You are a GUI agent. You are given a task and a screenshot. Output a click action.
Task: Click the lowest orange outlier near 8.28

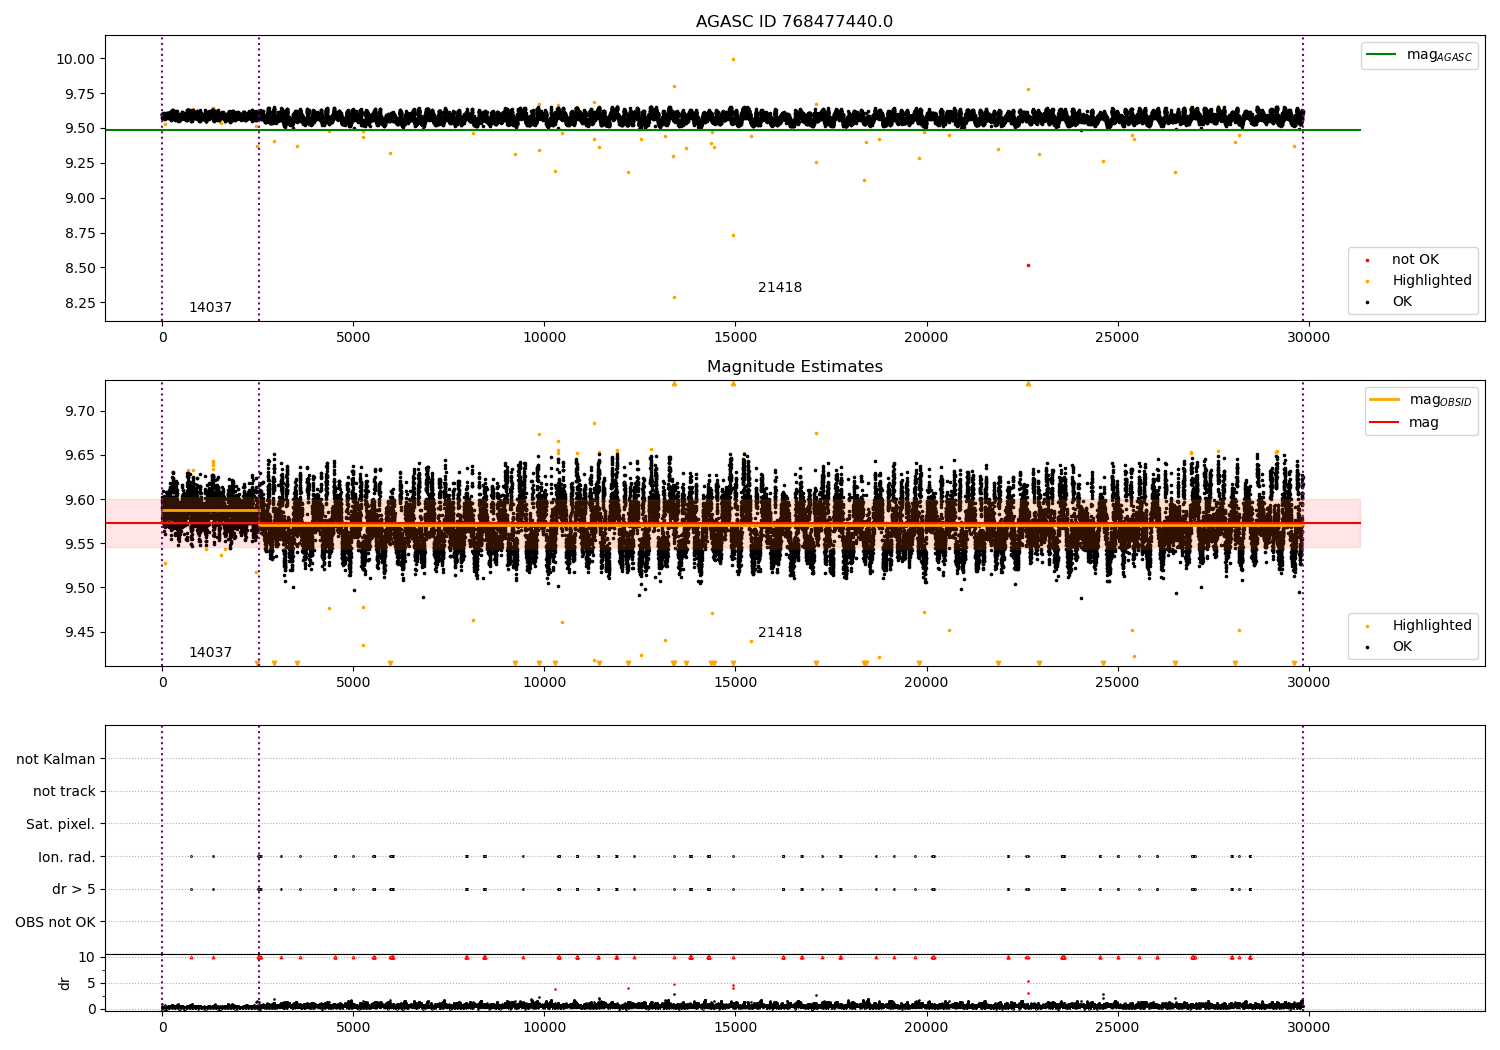tap(674, 297)
